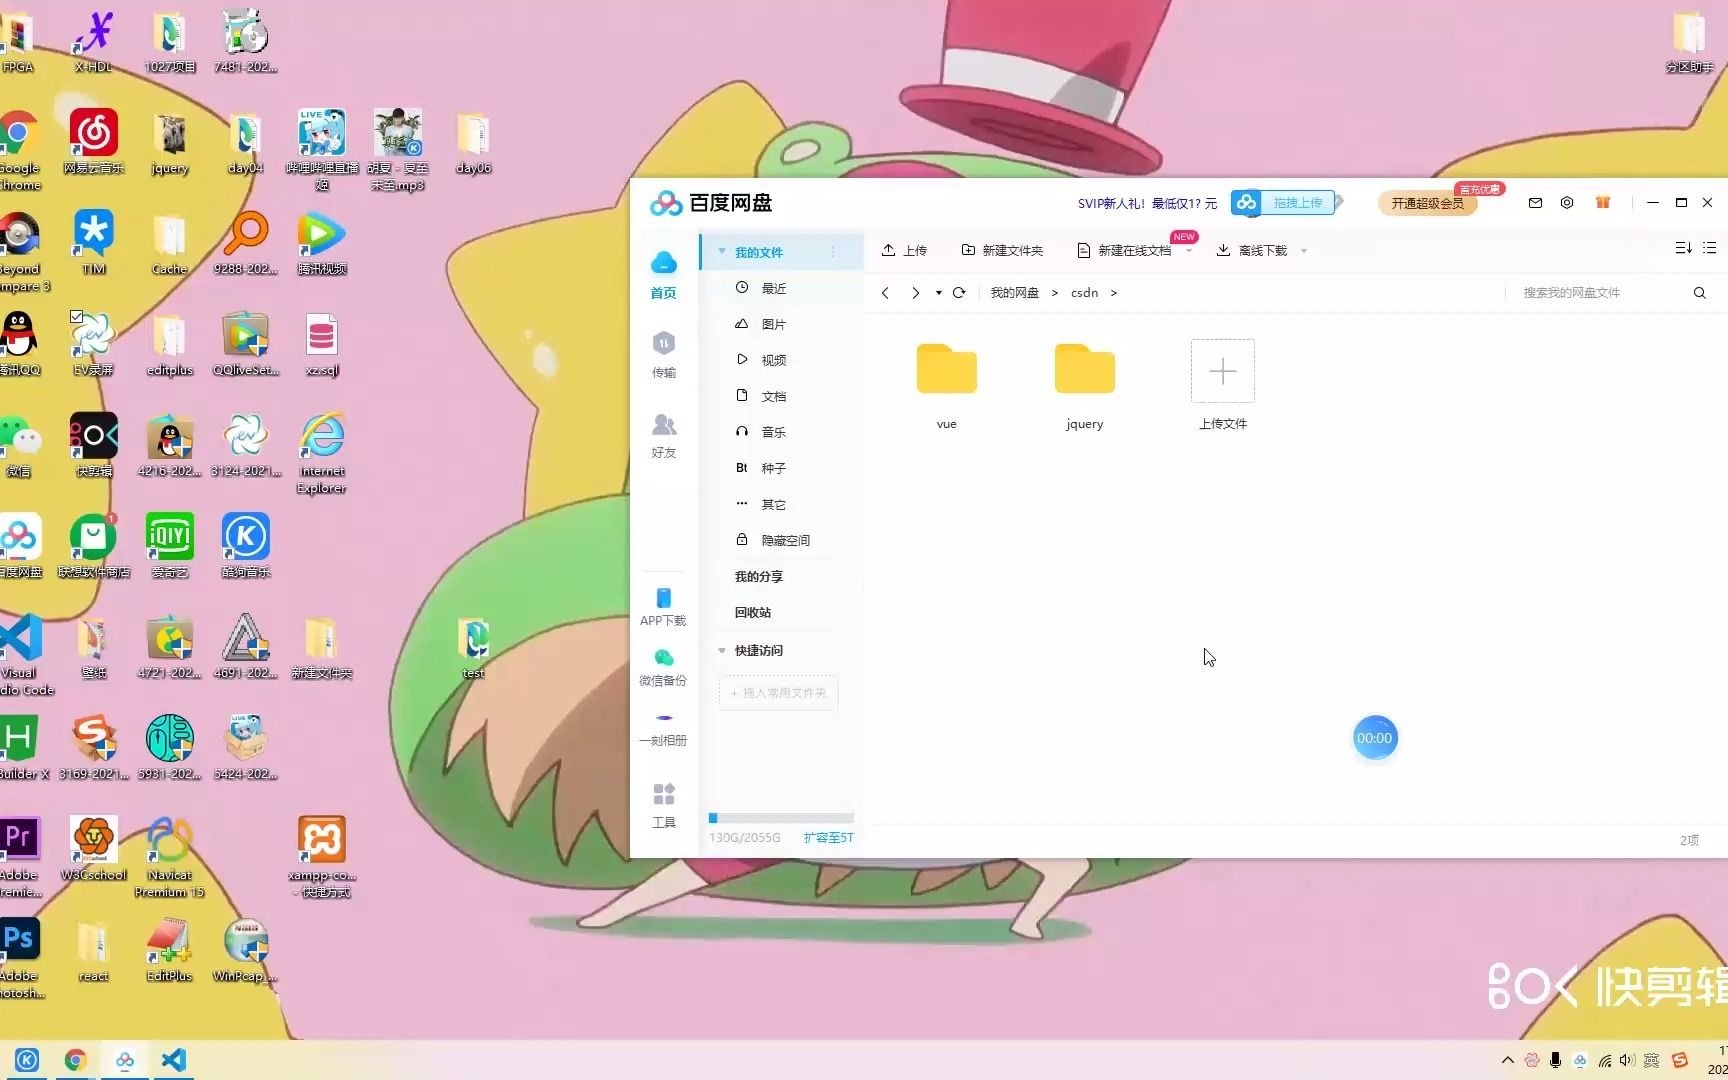Go forward with the right arrow
Image resolution: width=1728 pixels, height=1080 pixels.
click(915, 293)
